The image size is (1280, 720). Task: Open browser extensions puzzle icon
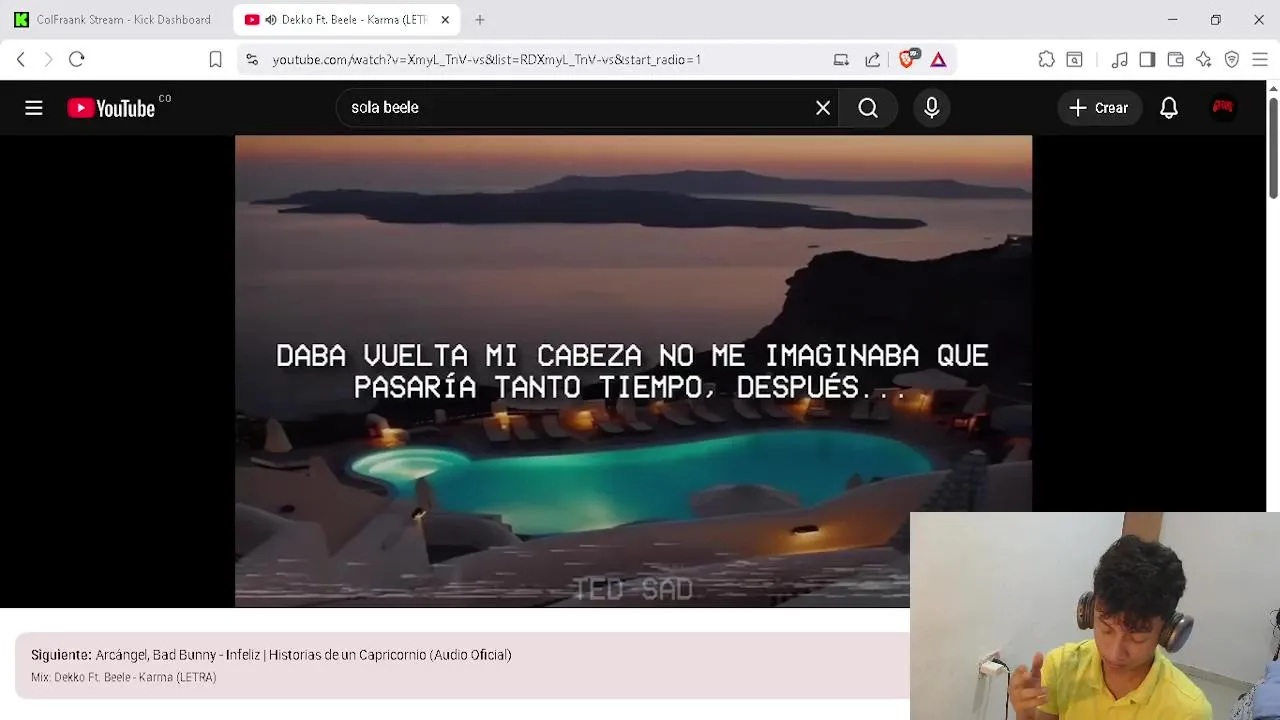point(1046,60)
